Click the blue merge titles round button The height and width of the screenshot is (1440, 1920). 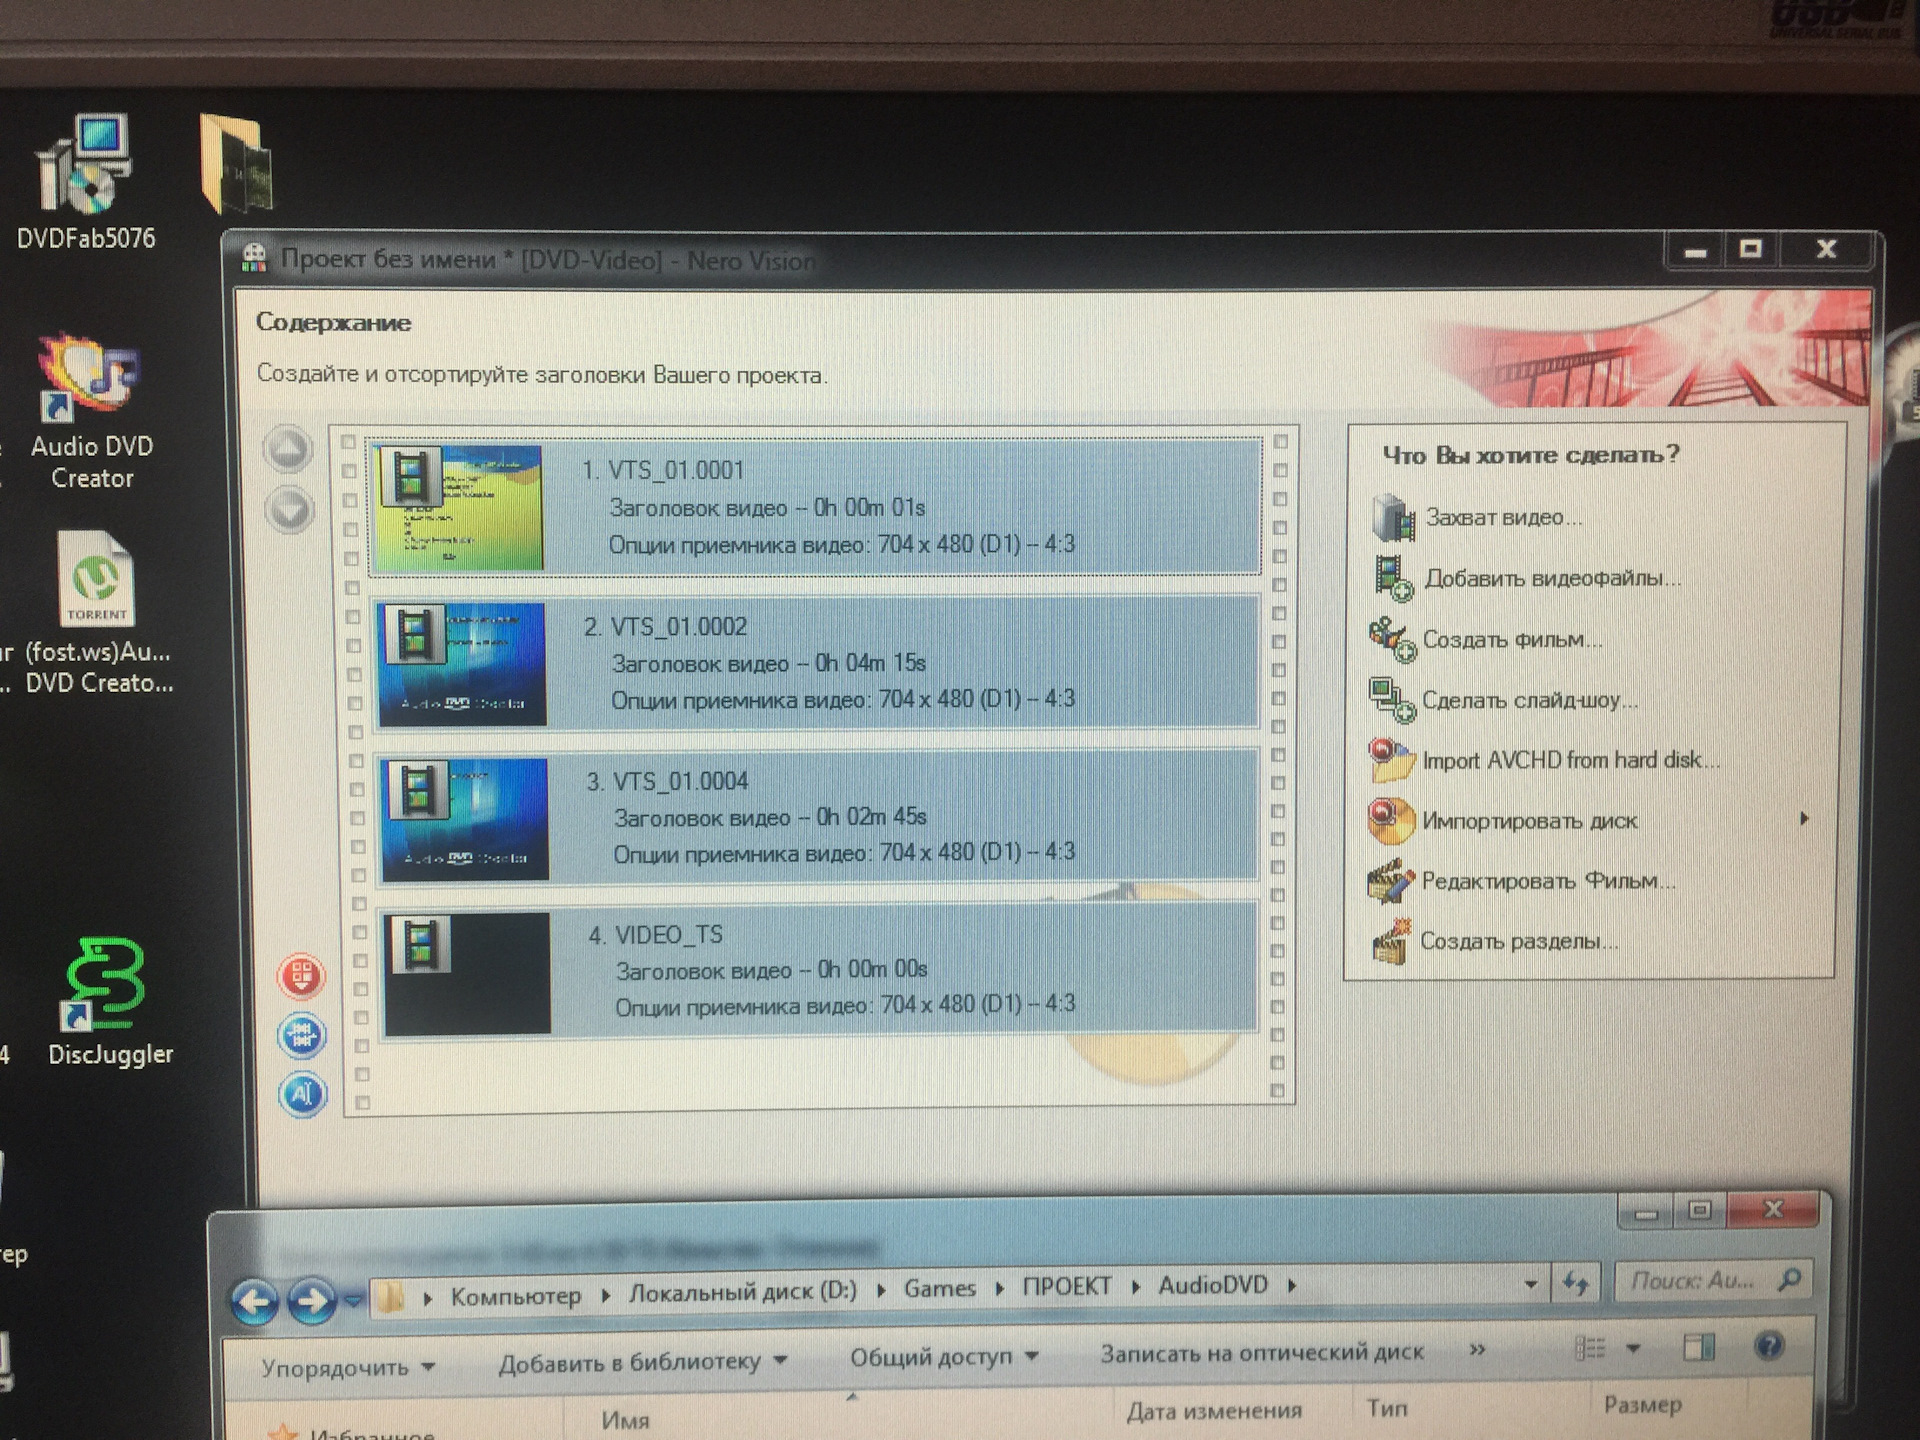point(301,1036)
